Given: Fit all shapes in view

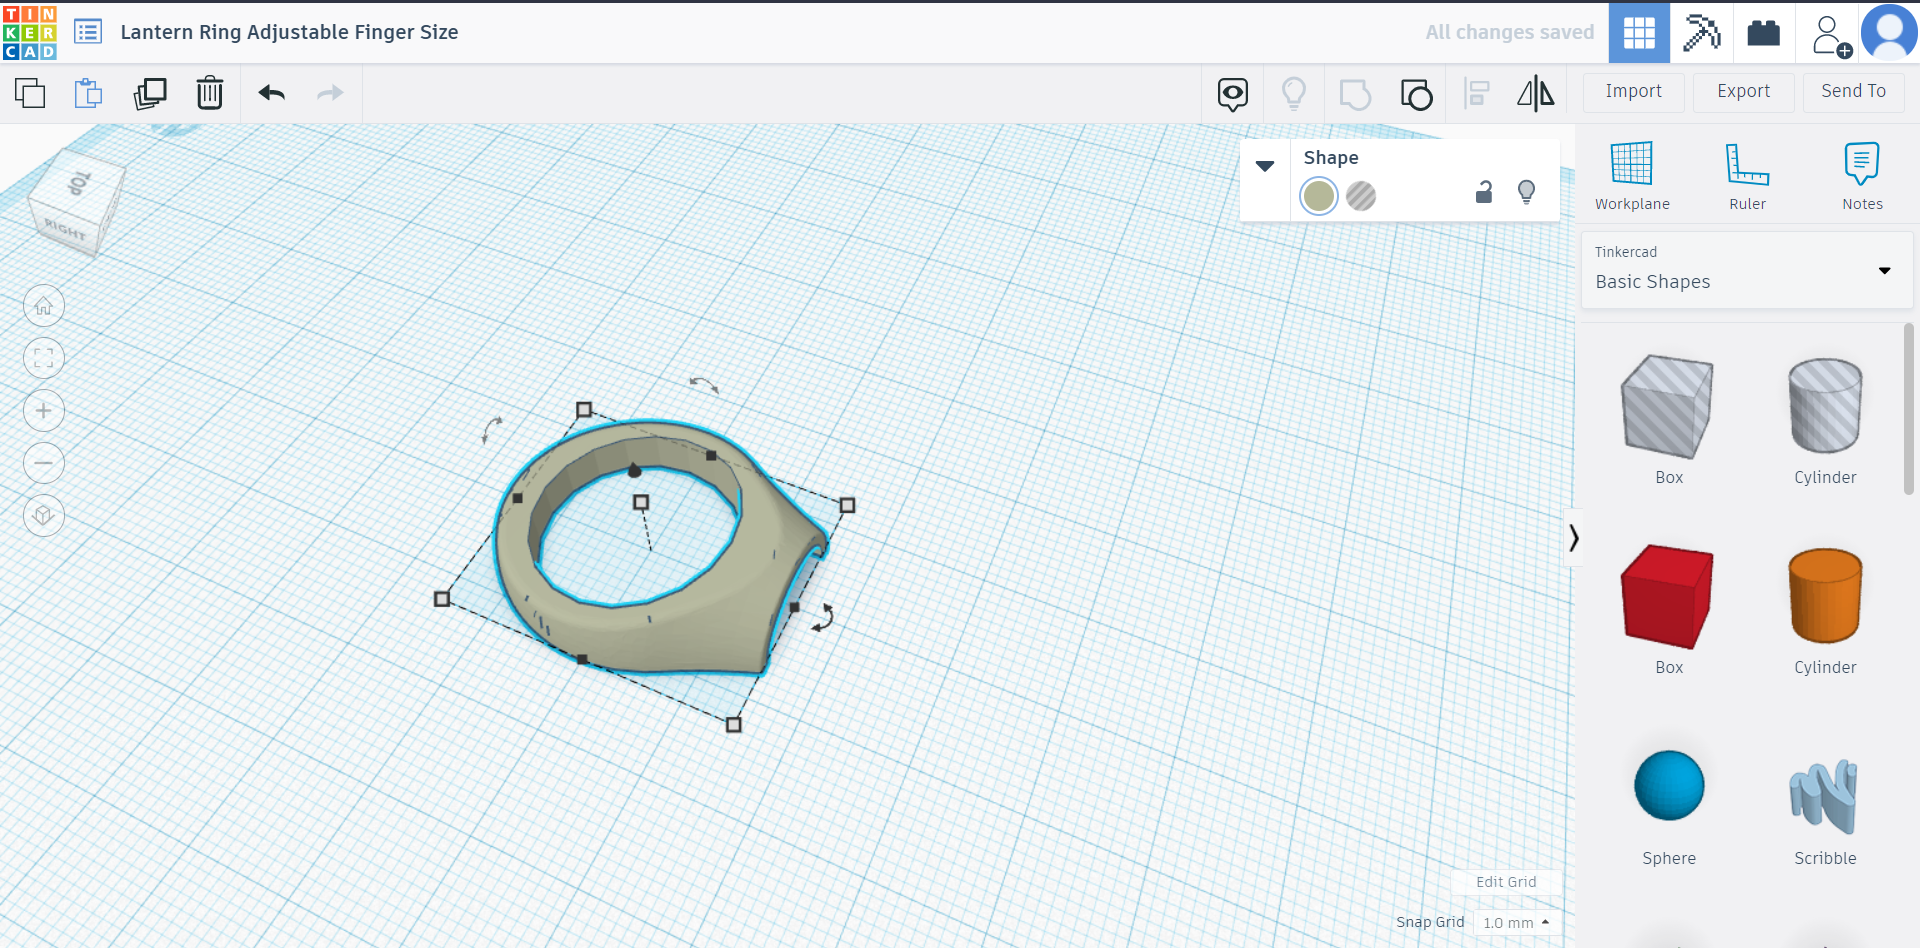Looking at the screenshot, I should (x=44, y=358).
